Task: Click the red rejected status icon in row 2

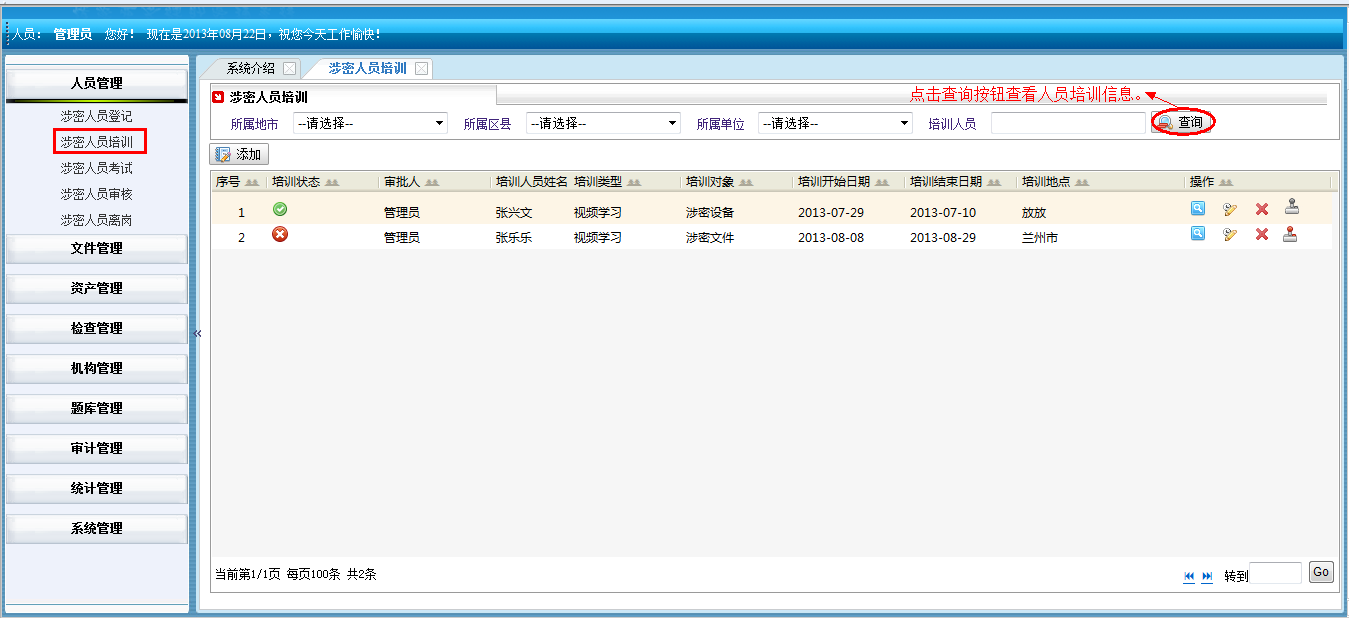Action: pos(280,234)
